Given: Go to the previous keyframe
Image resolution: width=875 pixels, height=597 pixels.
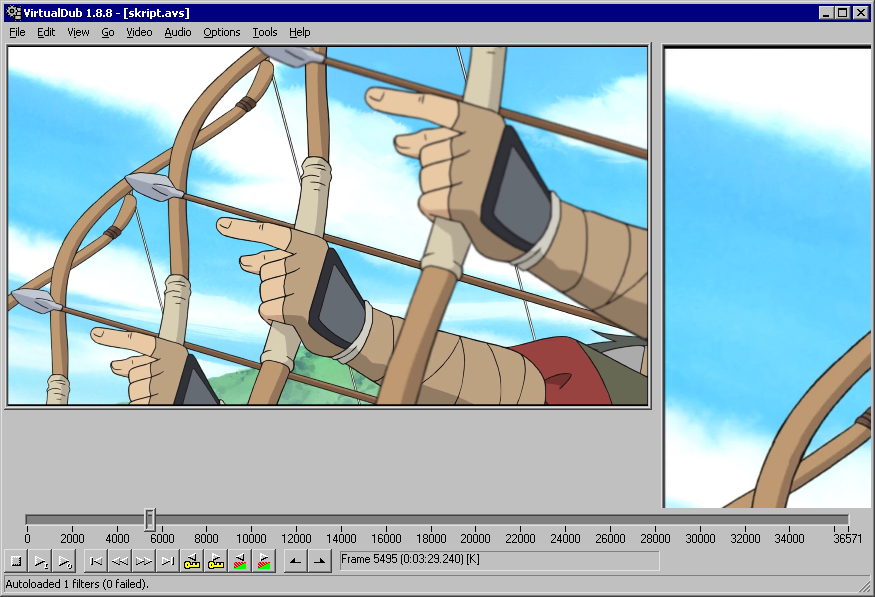Looking at the screenshot, I should 191,561.
